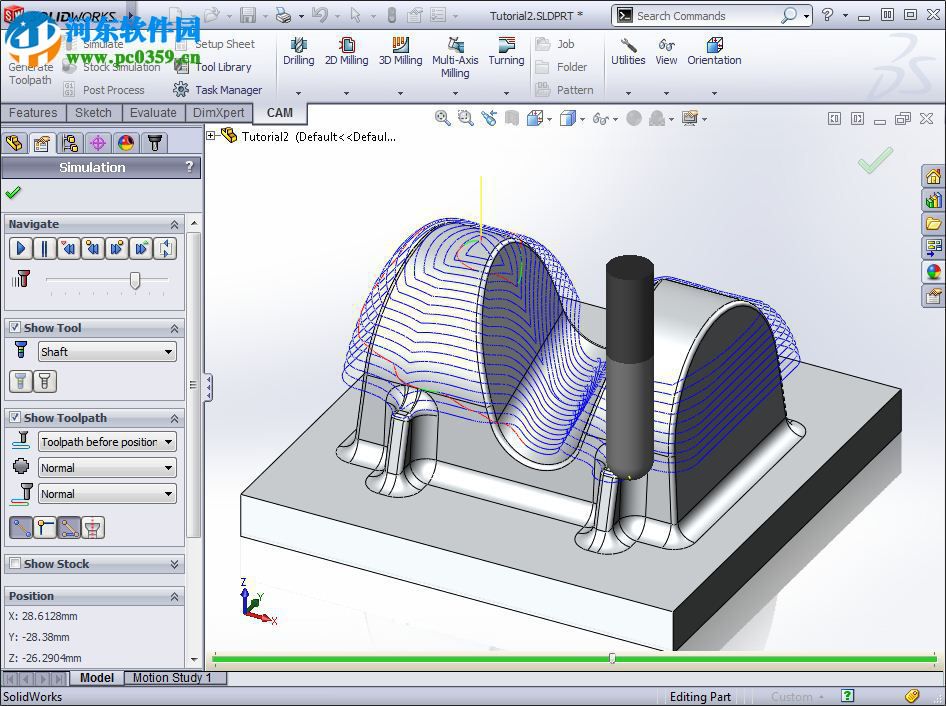Click the Orientation cube icon
This screenshot has width=946, height=706.
(714, 45)
